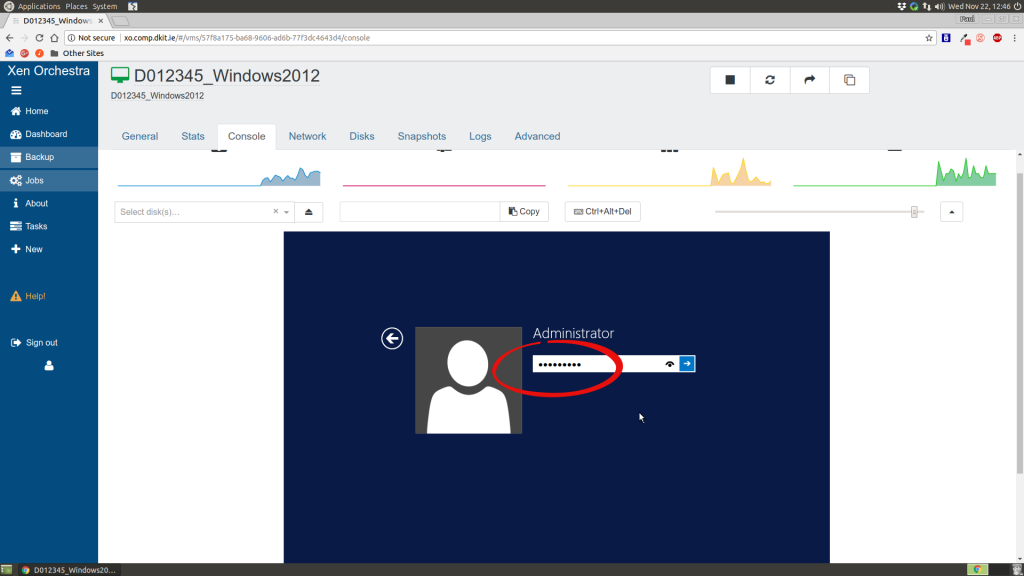
Task: Reveal the password with the eye icon
Action: point(670,364)
